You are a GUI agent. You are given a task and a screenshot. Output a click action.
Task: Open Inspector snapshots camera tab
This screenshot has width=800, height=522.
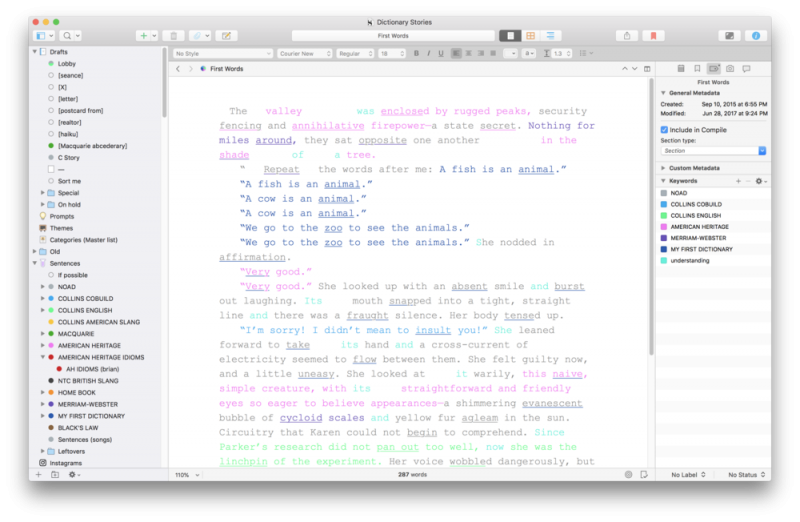[x=730, y=68]
